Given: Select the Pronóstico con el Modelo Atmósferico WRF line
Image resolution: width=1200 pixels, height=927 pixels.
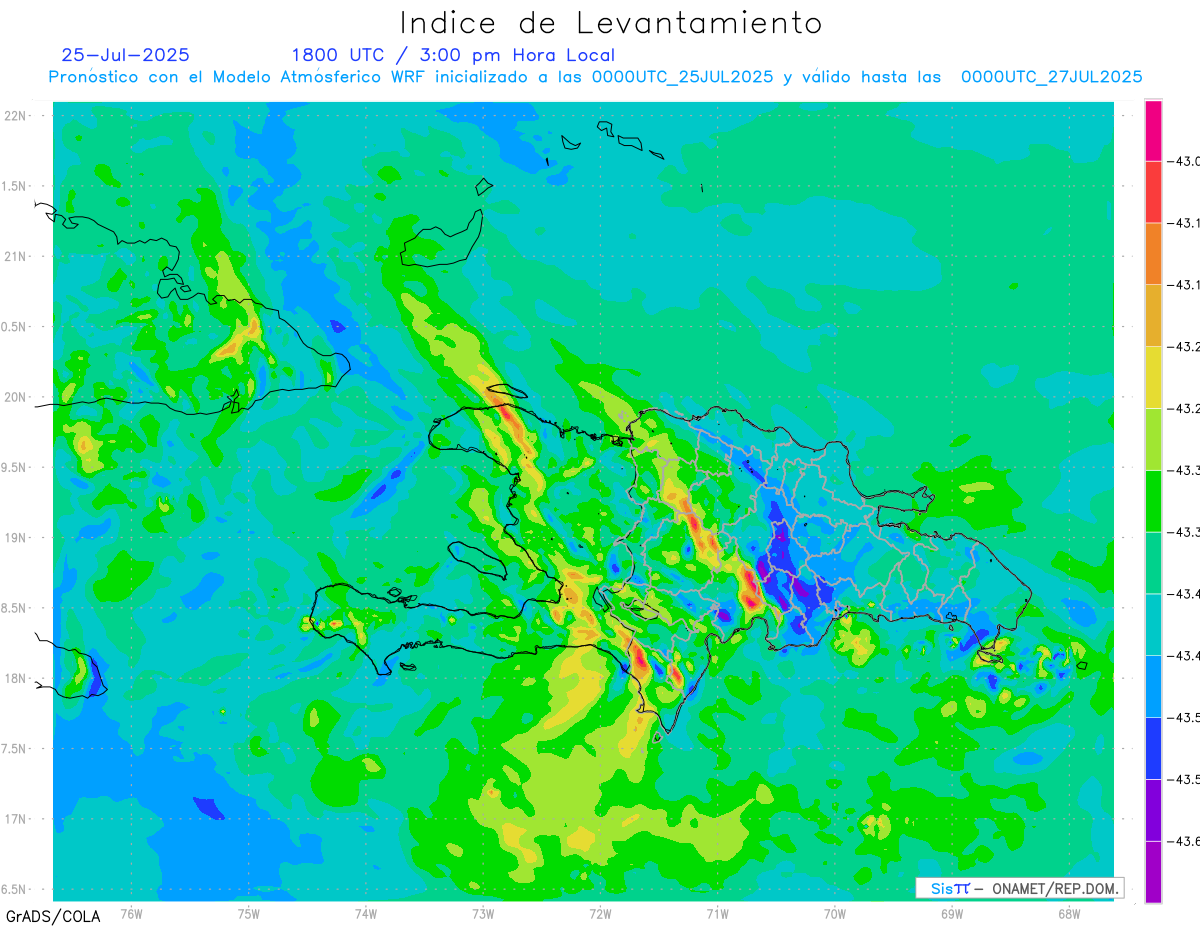Looking at the screenshot, I should click(x=595, y=77).
